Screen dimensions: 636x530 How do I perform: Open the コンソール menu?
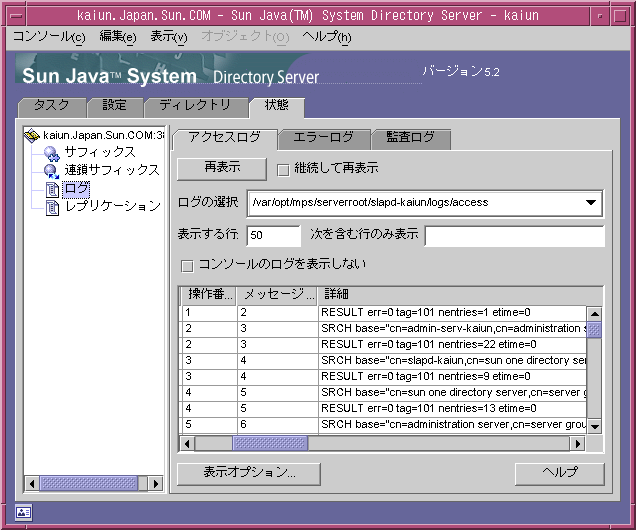[49, 36]
